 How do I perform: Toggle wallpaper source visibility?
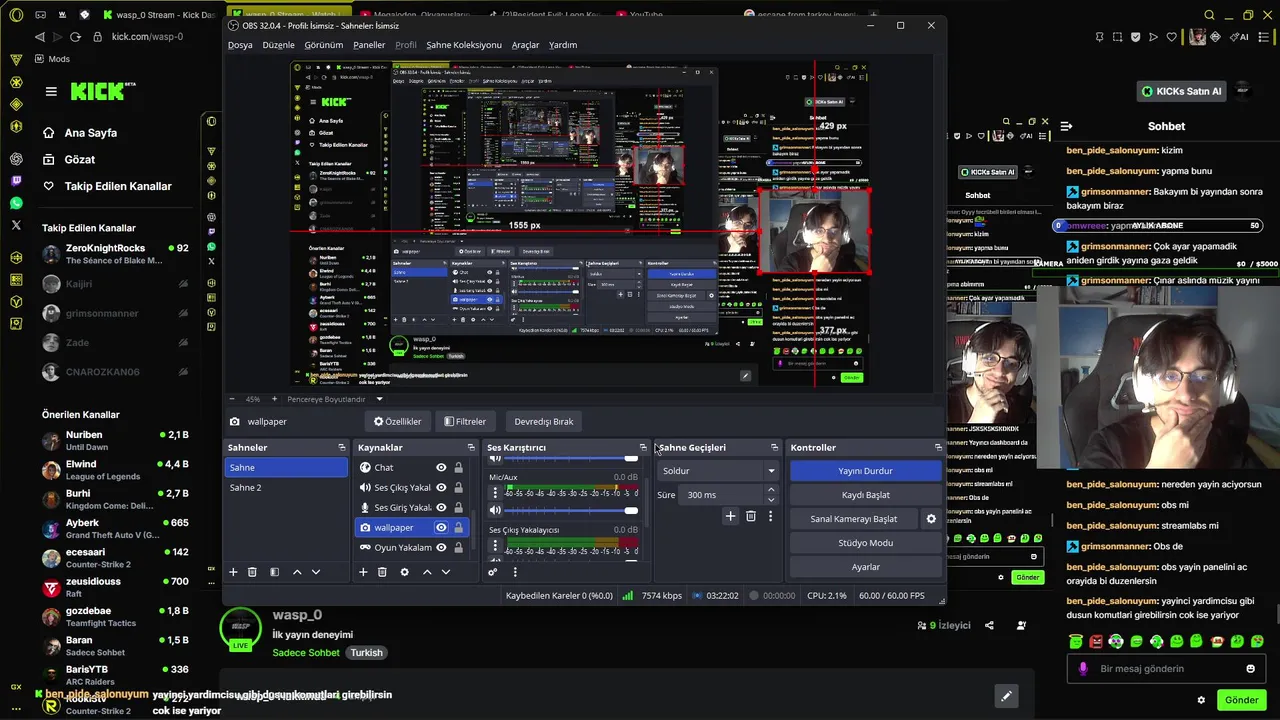coord(441,527)
